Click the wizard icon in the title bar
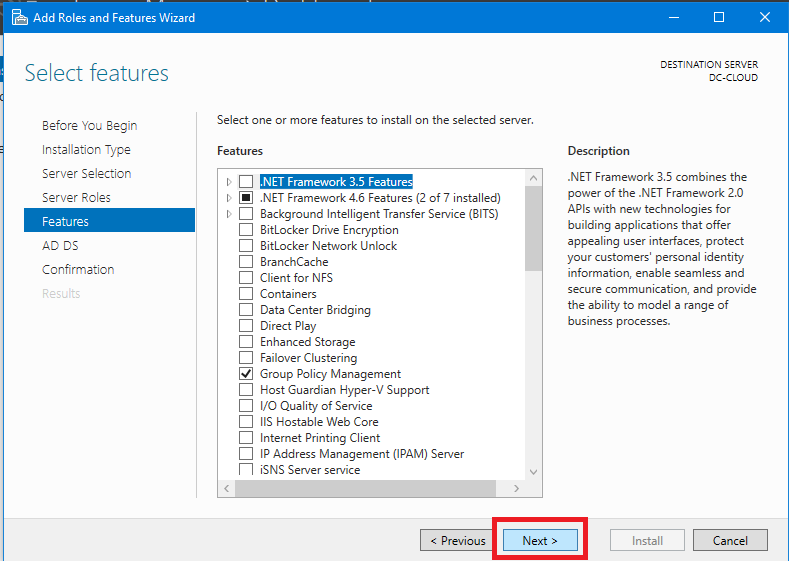 [x=20, y=17]
